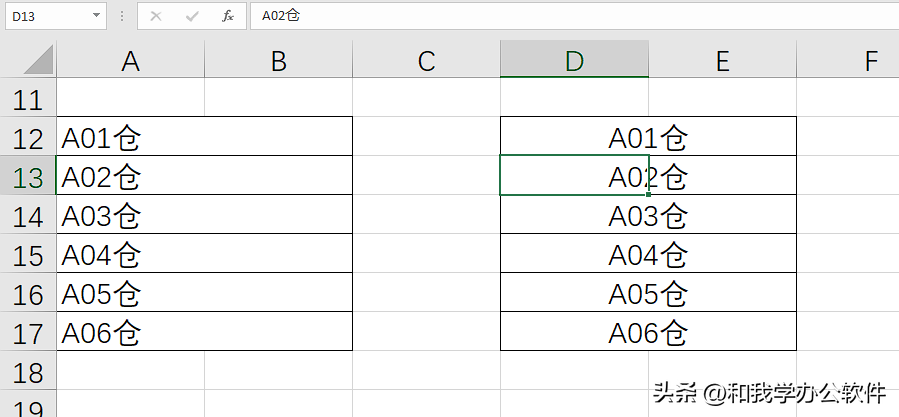The image size is (899, 417).
Task: Select column C header
Action: [x=426, y=60]
